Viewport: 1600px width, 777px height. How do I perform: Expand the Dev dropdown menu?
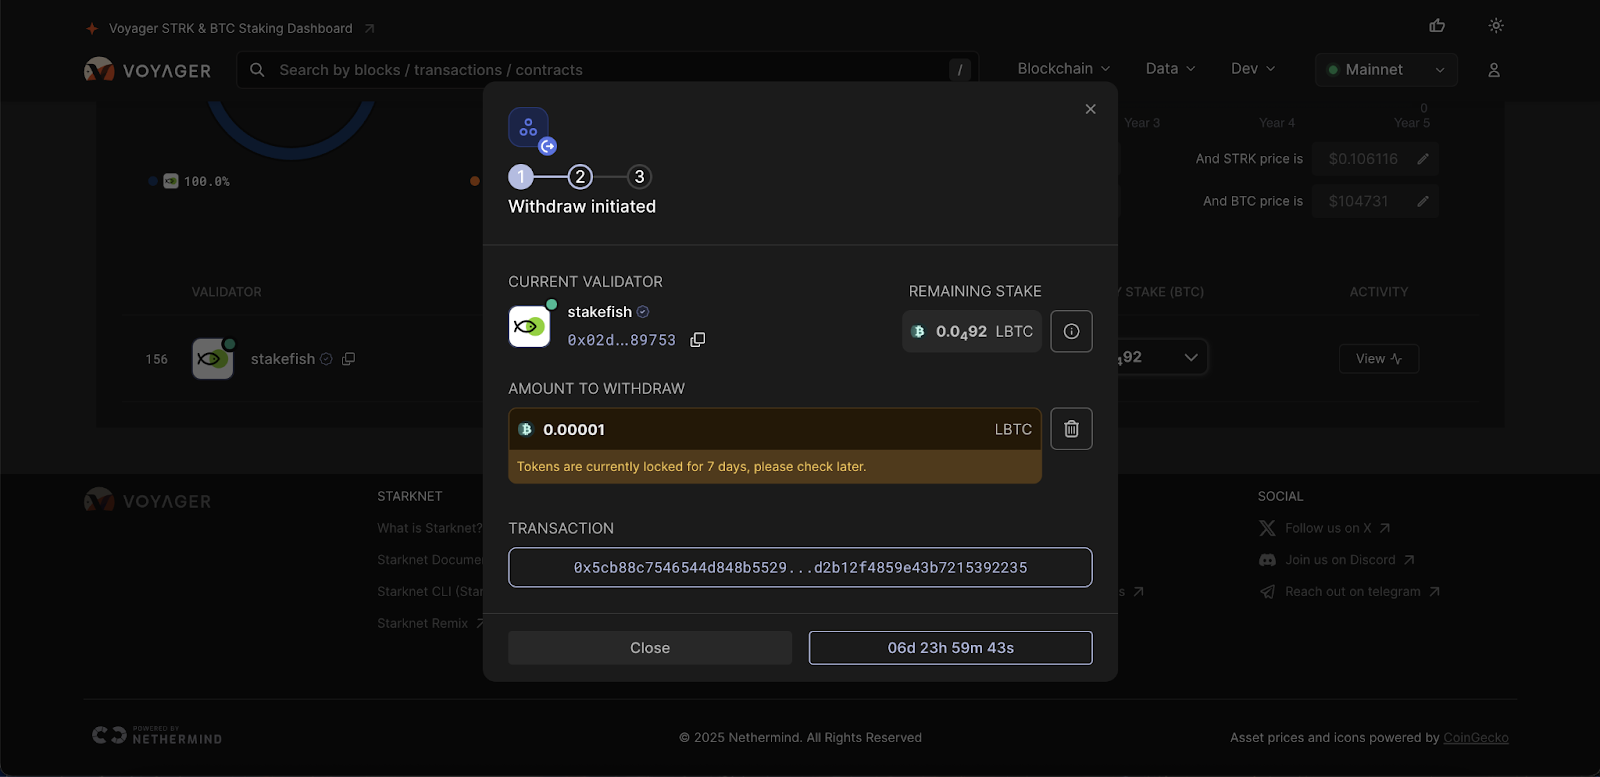[1253, 69]
